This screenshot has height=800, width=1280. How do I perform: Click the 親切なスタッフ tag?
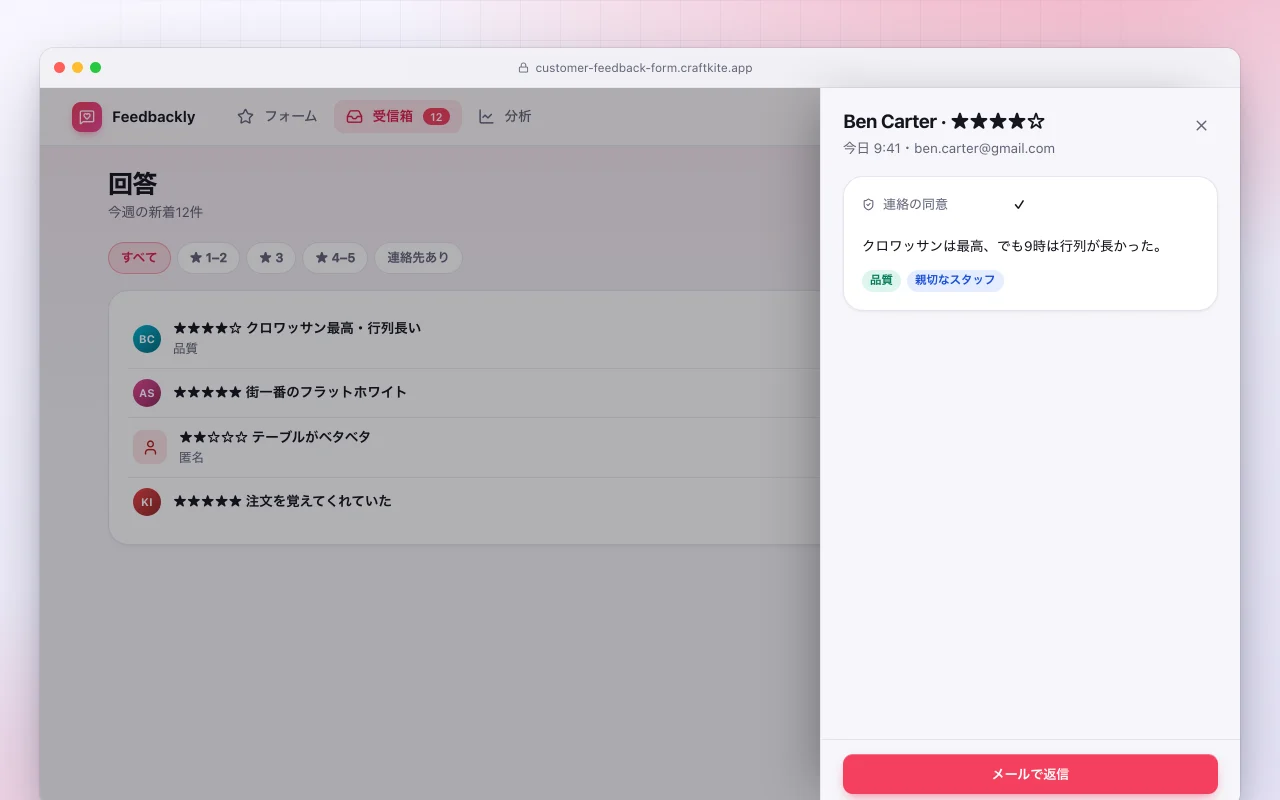point(955,280)
